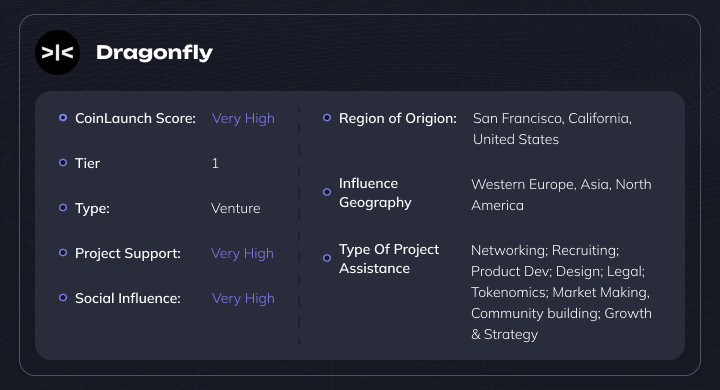Click the Venture type value
The image size is (720, 390).
236,209
